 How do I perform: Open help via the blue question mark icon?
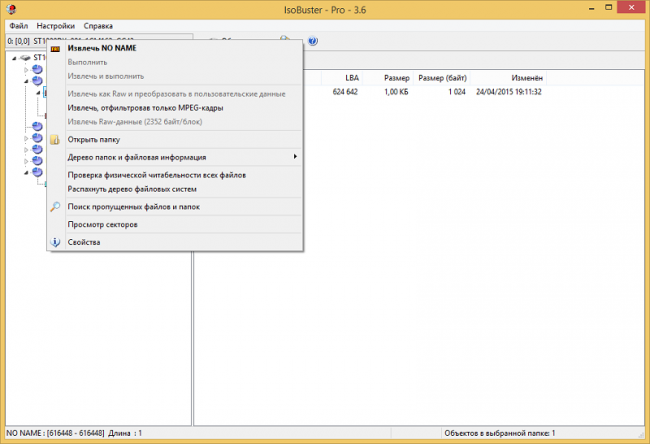(313, 41)
